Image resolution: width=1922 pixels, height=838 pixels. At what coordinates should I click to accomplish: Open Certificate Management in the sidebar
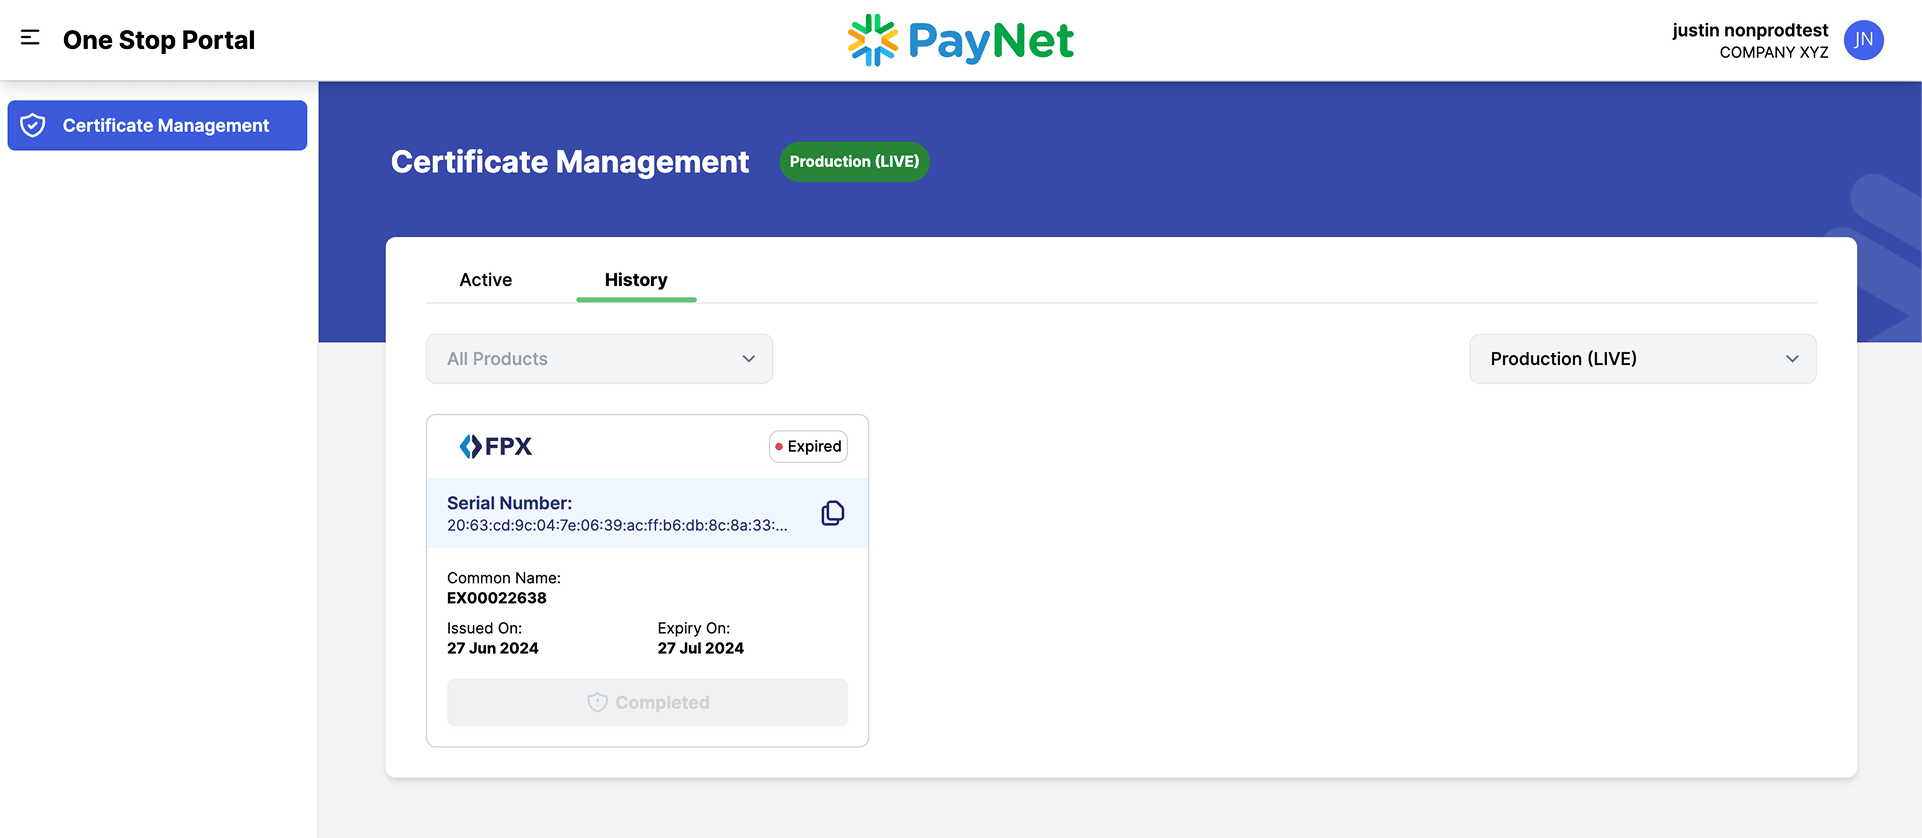pyautogui.click(x=157, y=125)
